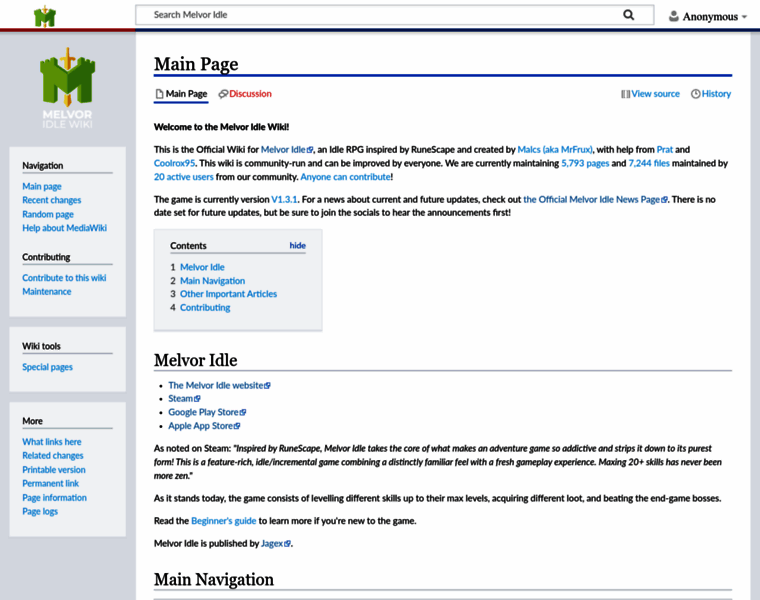This screenshot has height=600, width=760.
Task: Open the Prat user link
Action: [x=665, y=149]
